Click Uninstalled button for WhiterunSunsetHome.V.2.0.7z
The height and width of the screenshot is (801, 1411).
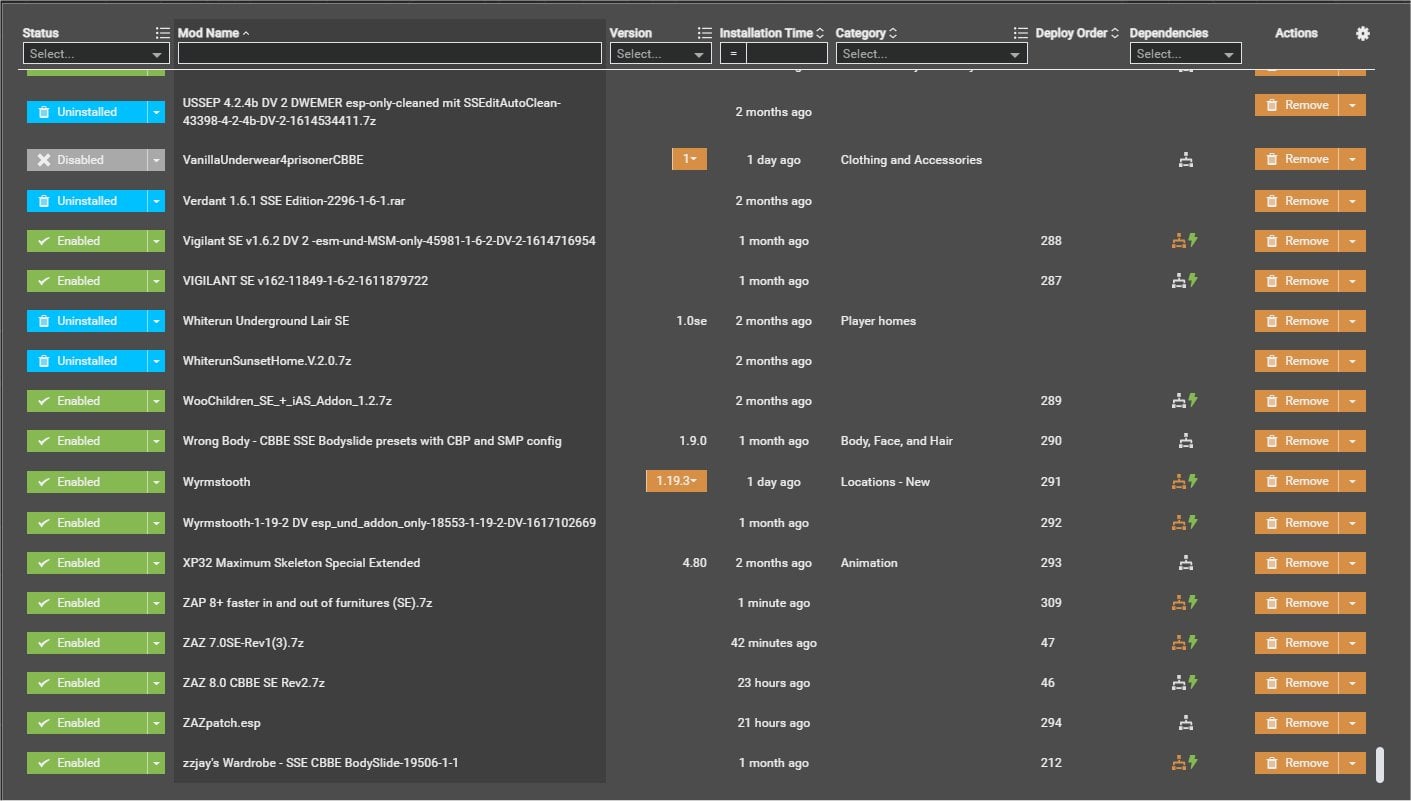point(86,361)
